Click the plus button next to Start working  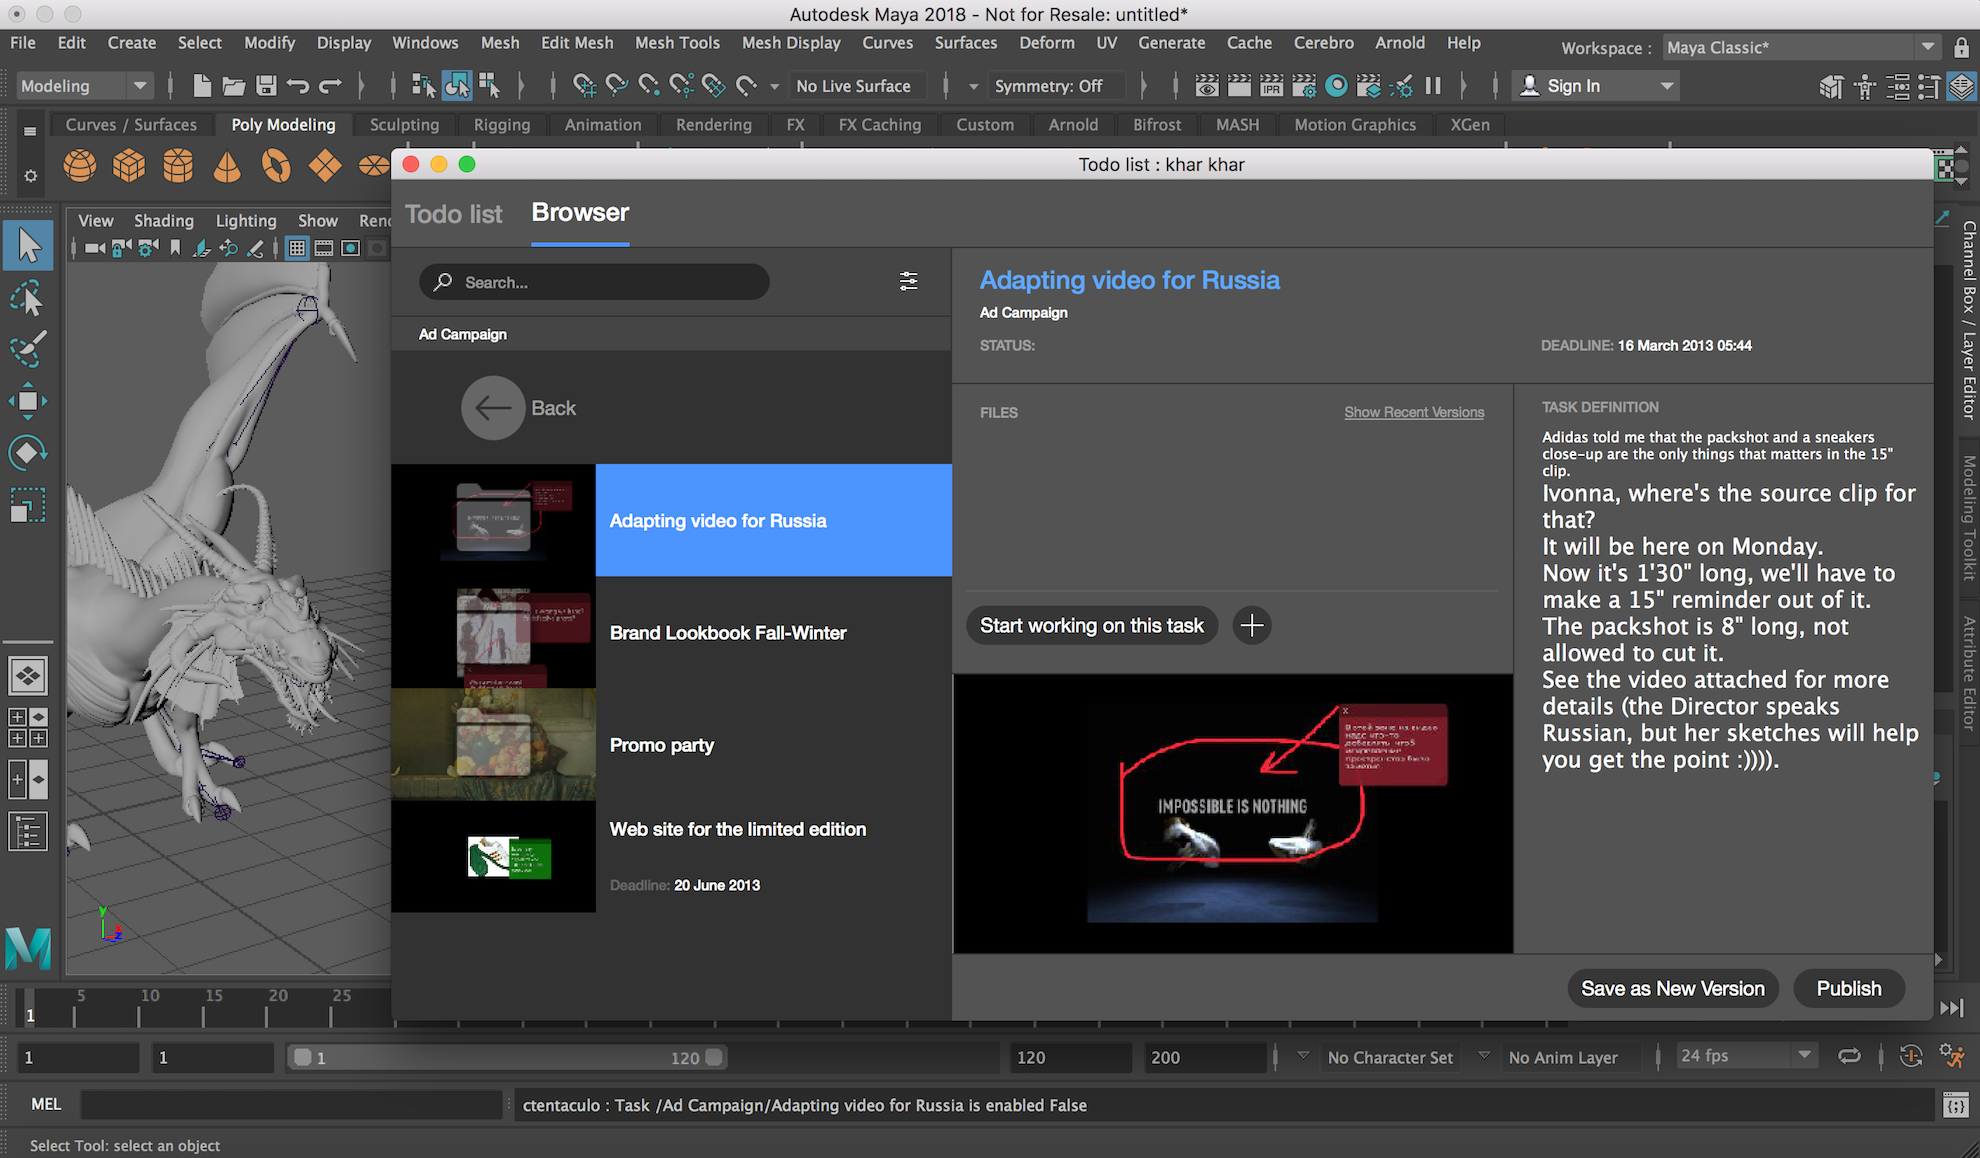coord(1252,626)
